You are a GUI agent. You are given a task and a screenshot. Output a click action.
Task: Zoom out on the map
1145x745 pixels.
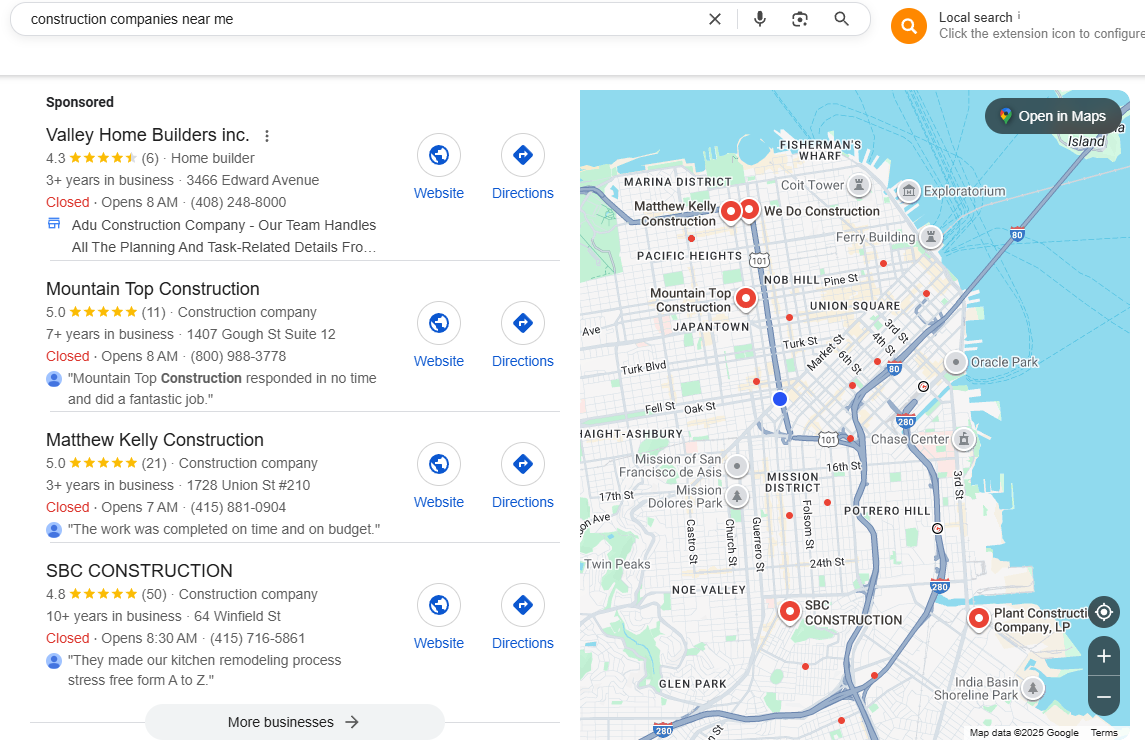click(1104, 696)
